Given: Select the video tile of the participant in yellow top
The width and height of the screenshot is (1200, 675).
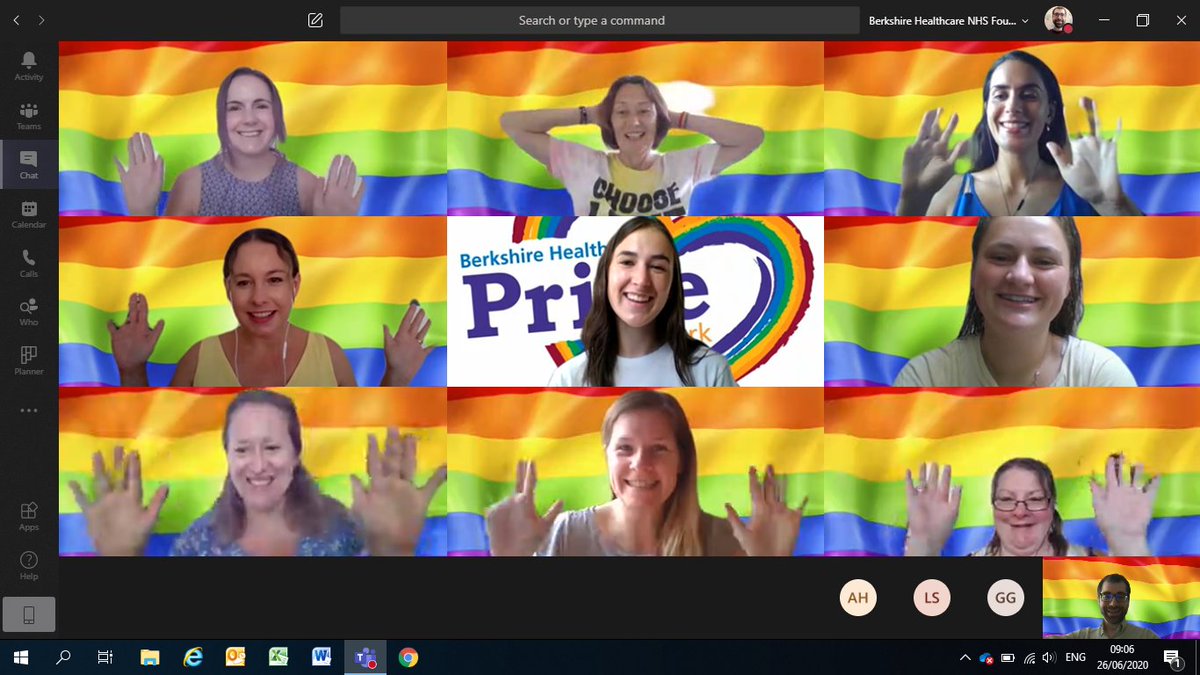Looking at the screenshot, I should 252,301.
